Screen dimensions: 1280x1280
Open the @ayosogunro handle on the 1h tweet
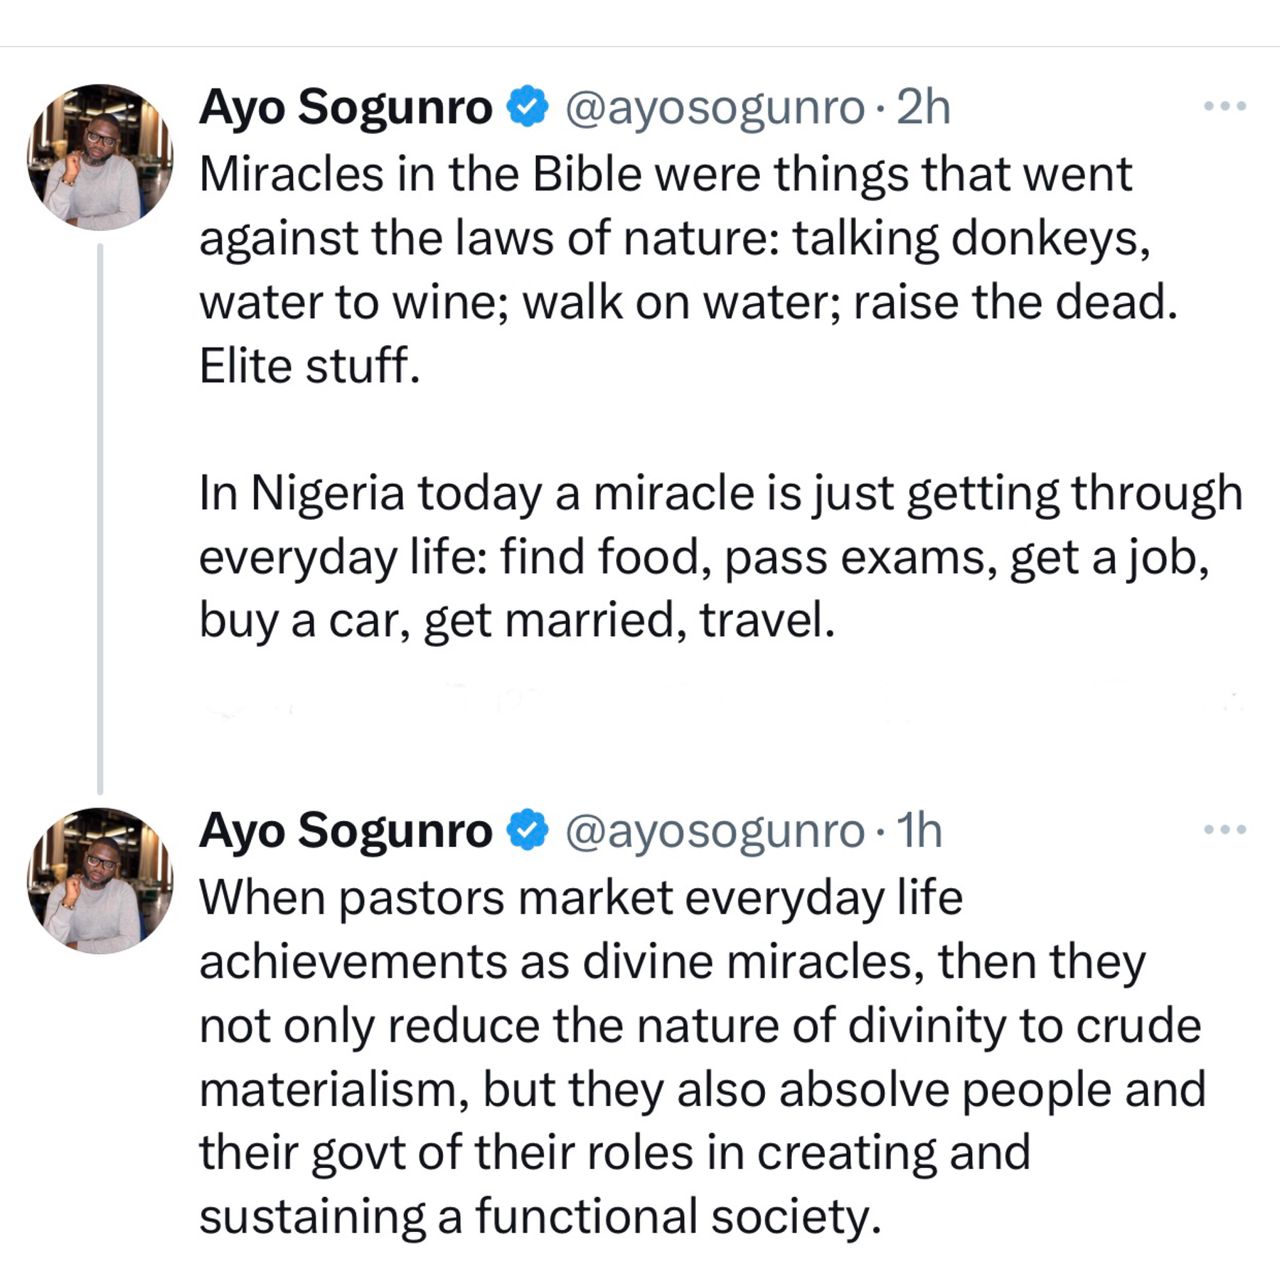(x=715, y=830)
